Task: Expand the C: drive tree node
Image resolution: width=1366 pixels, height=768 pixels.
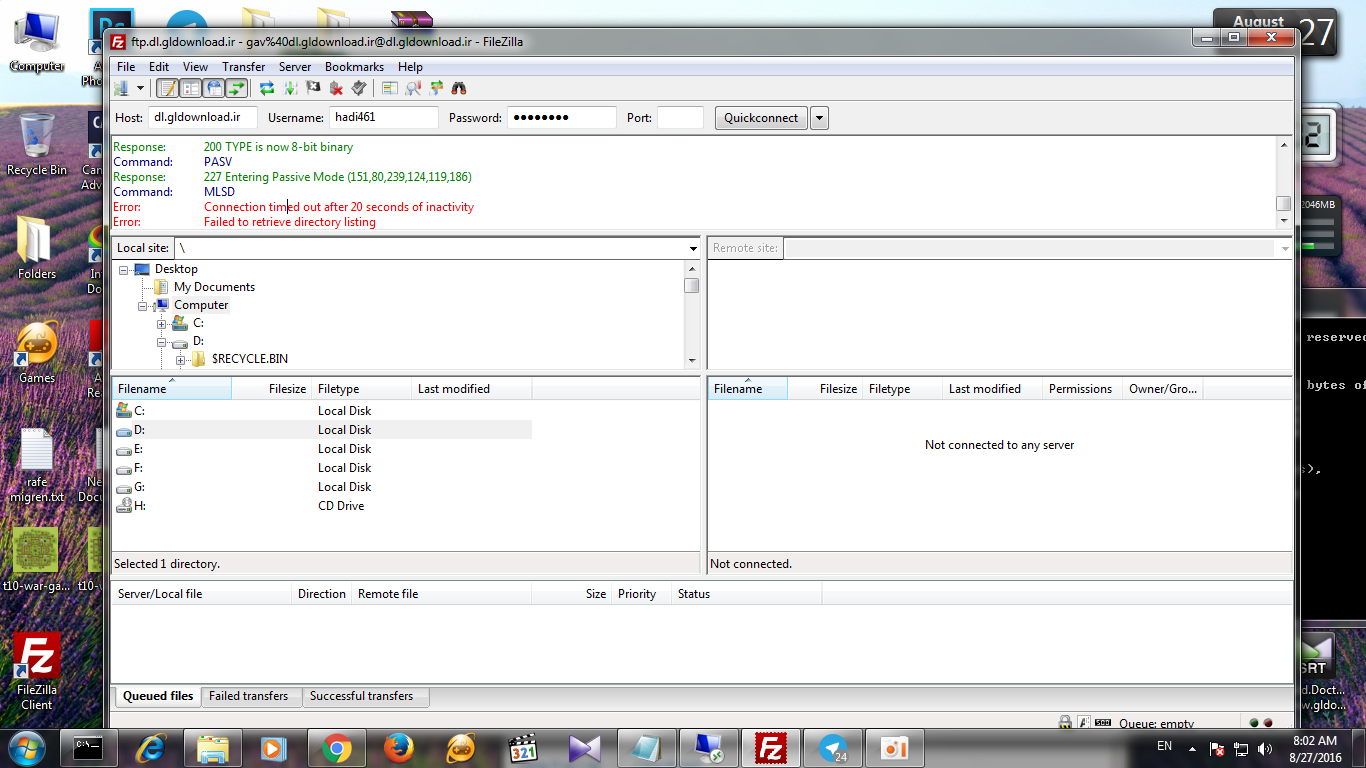Action: tap(162, 323)
